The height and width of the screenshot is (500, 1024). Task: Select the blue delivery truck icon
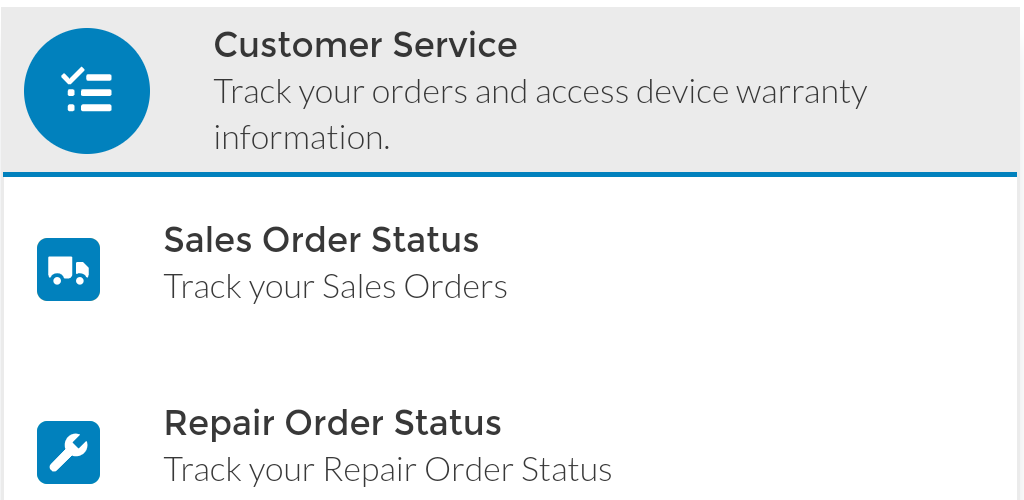pos(69,270)
